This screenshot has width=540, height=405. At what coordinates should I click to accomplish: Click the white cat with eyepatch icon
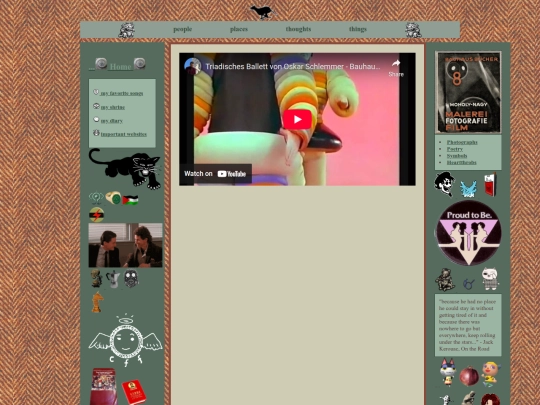[490, 278]
